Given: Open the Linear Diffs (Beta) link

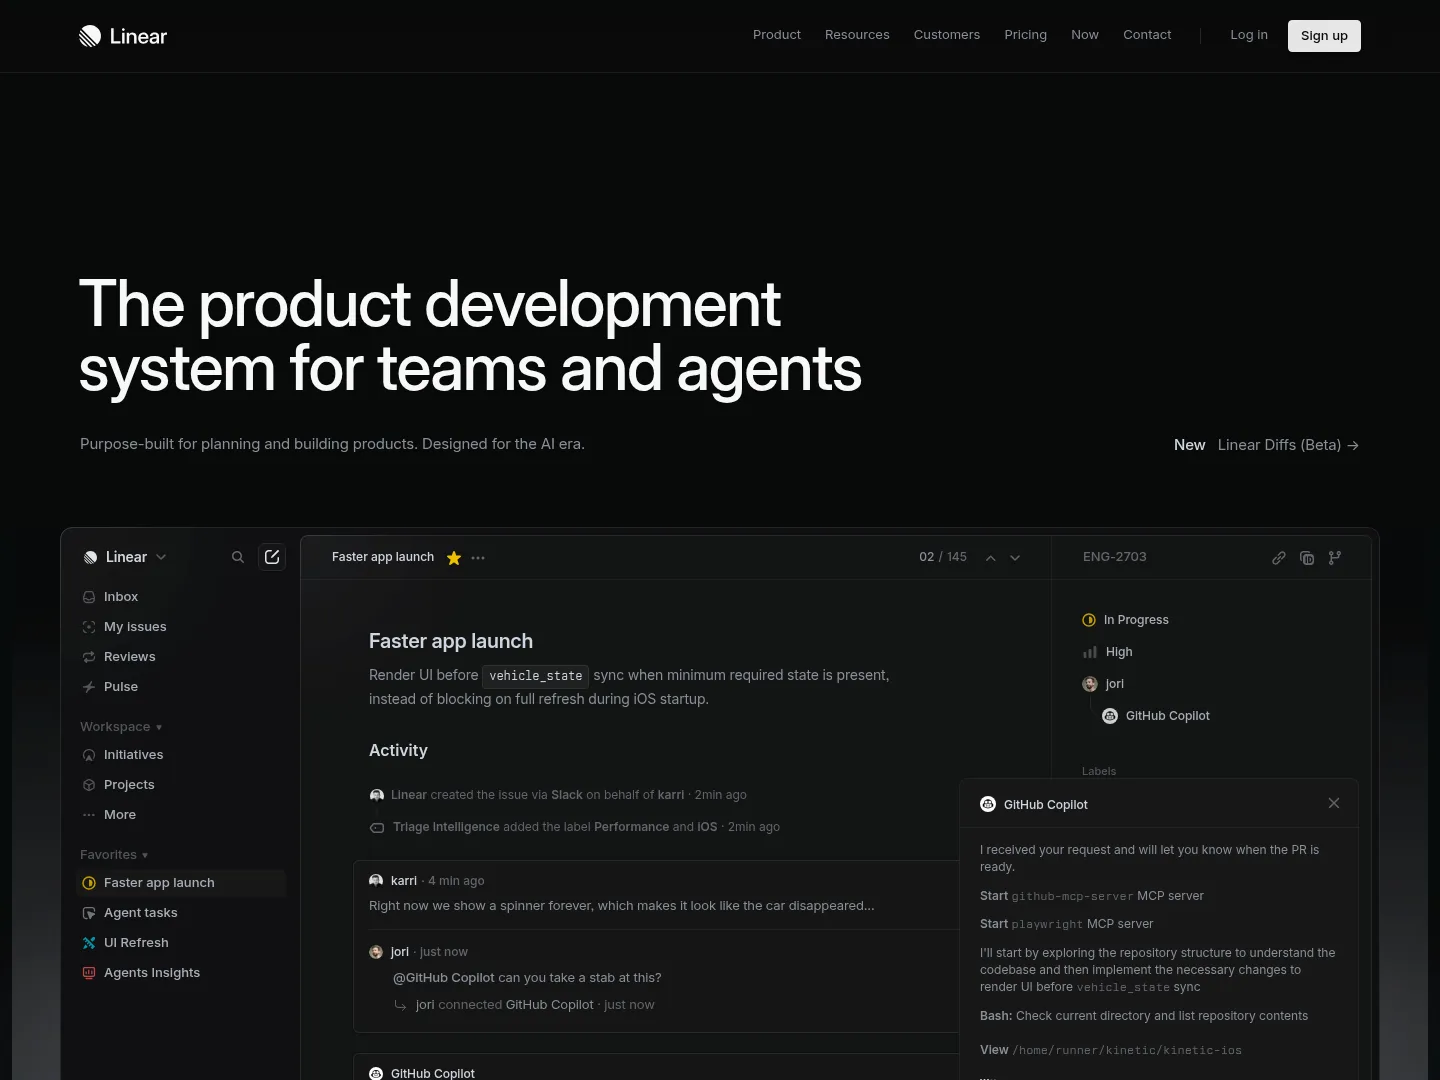Looking at the screenshot, I should pos(1288,445).
